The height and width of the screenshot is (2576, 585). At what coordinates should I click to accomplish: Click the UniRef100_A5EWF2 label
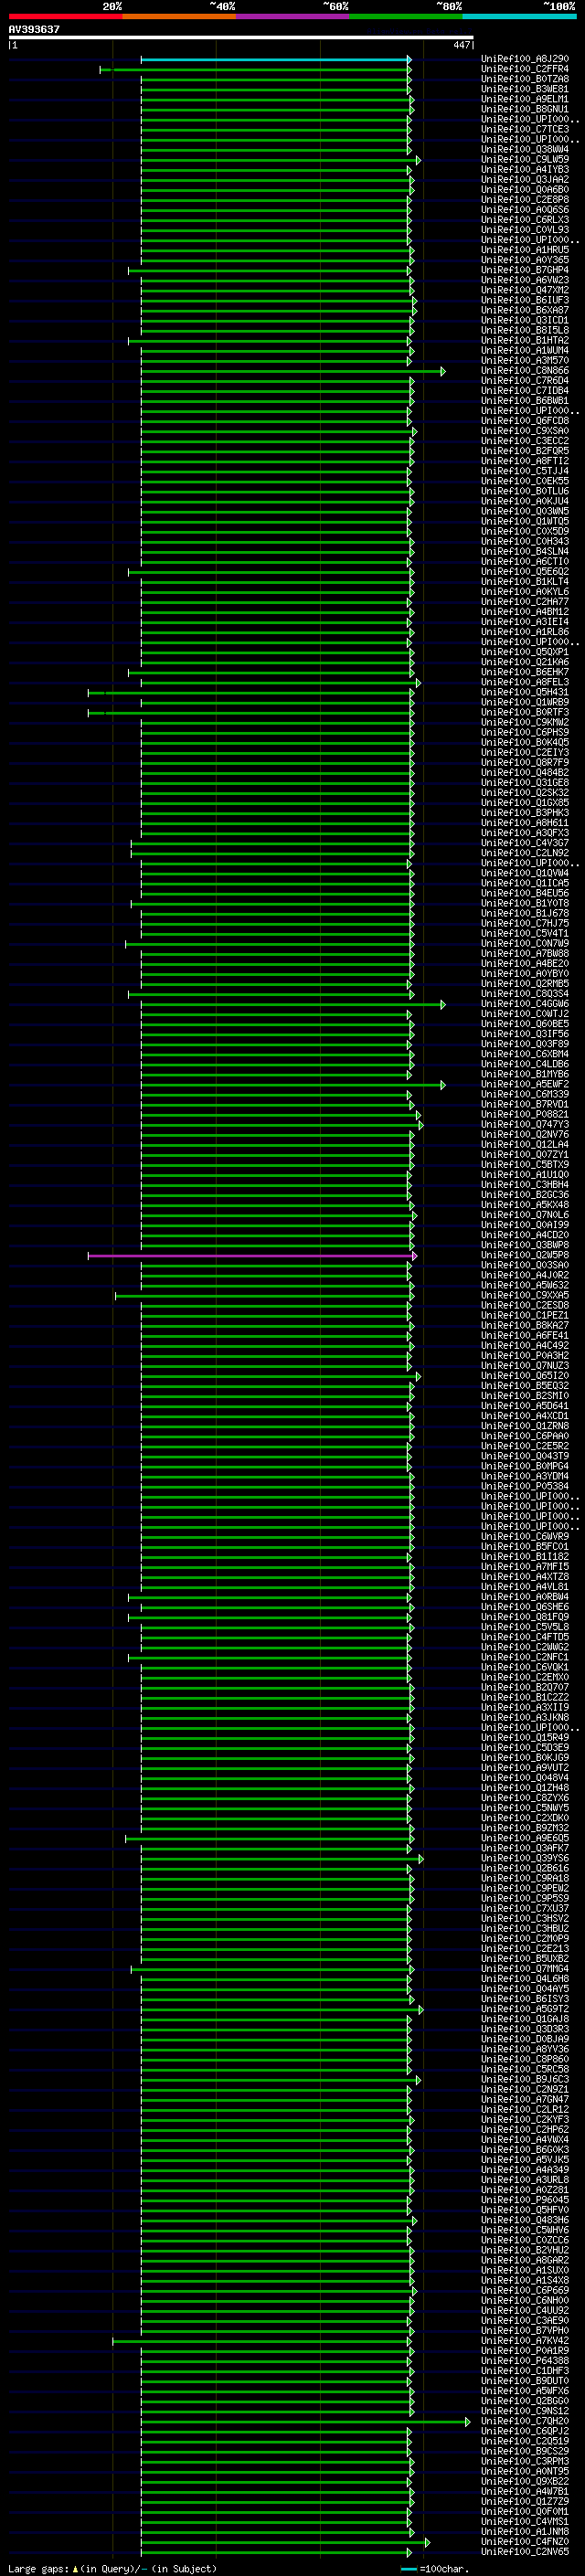(525, 1084)
